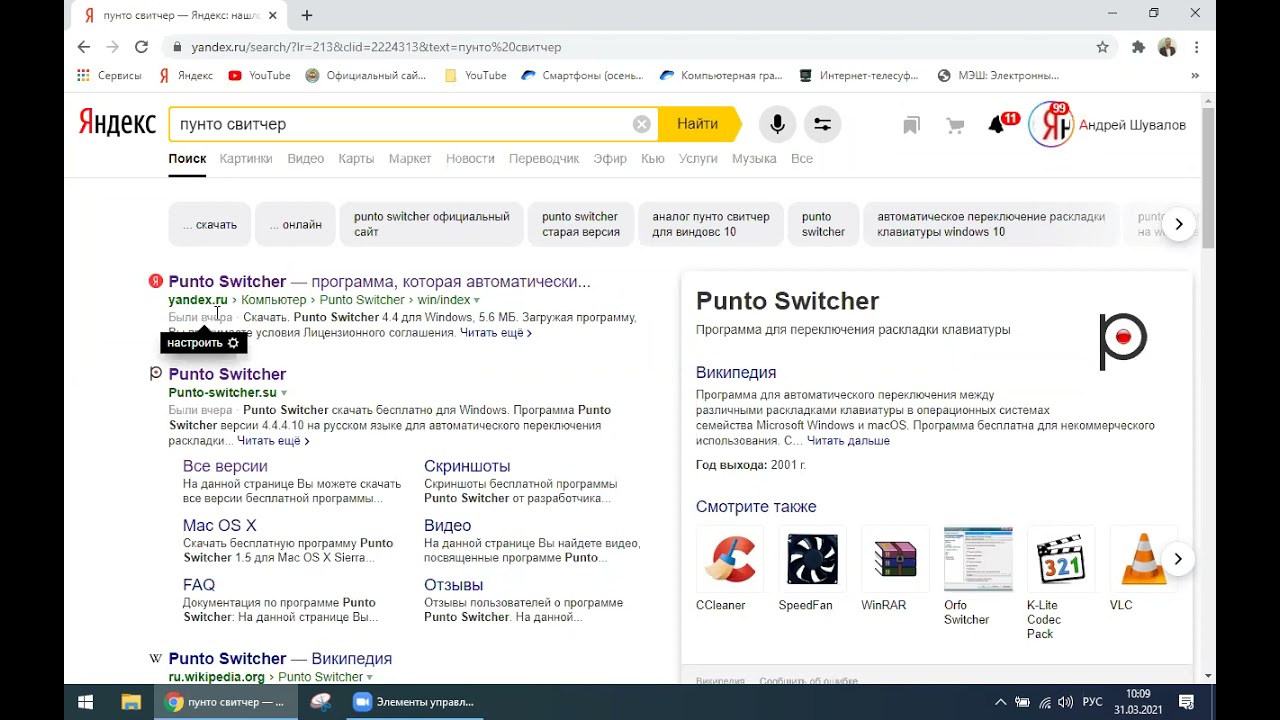The height and width of the screenshot is (720, 1280).
Task: Click the browser back arrow
Action: point(84,47)
